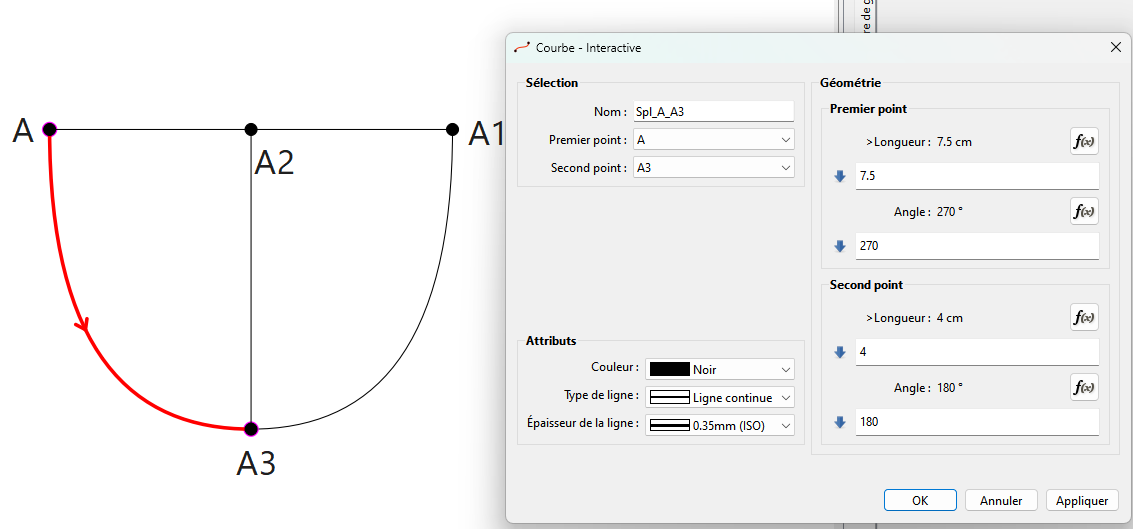Open the Type de ligne dropdown
Screen dimensions: 1133x529
(x=720, y=397)
